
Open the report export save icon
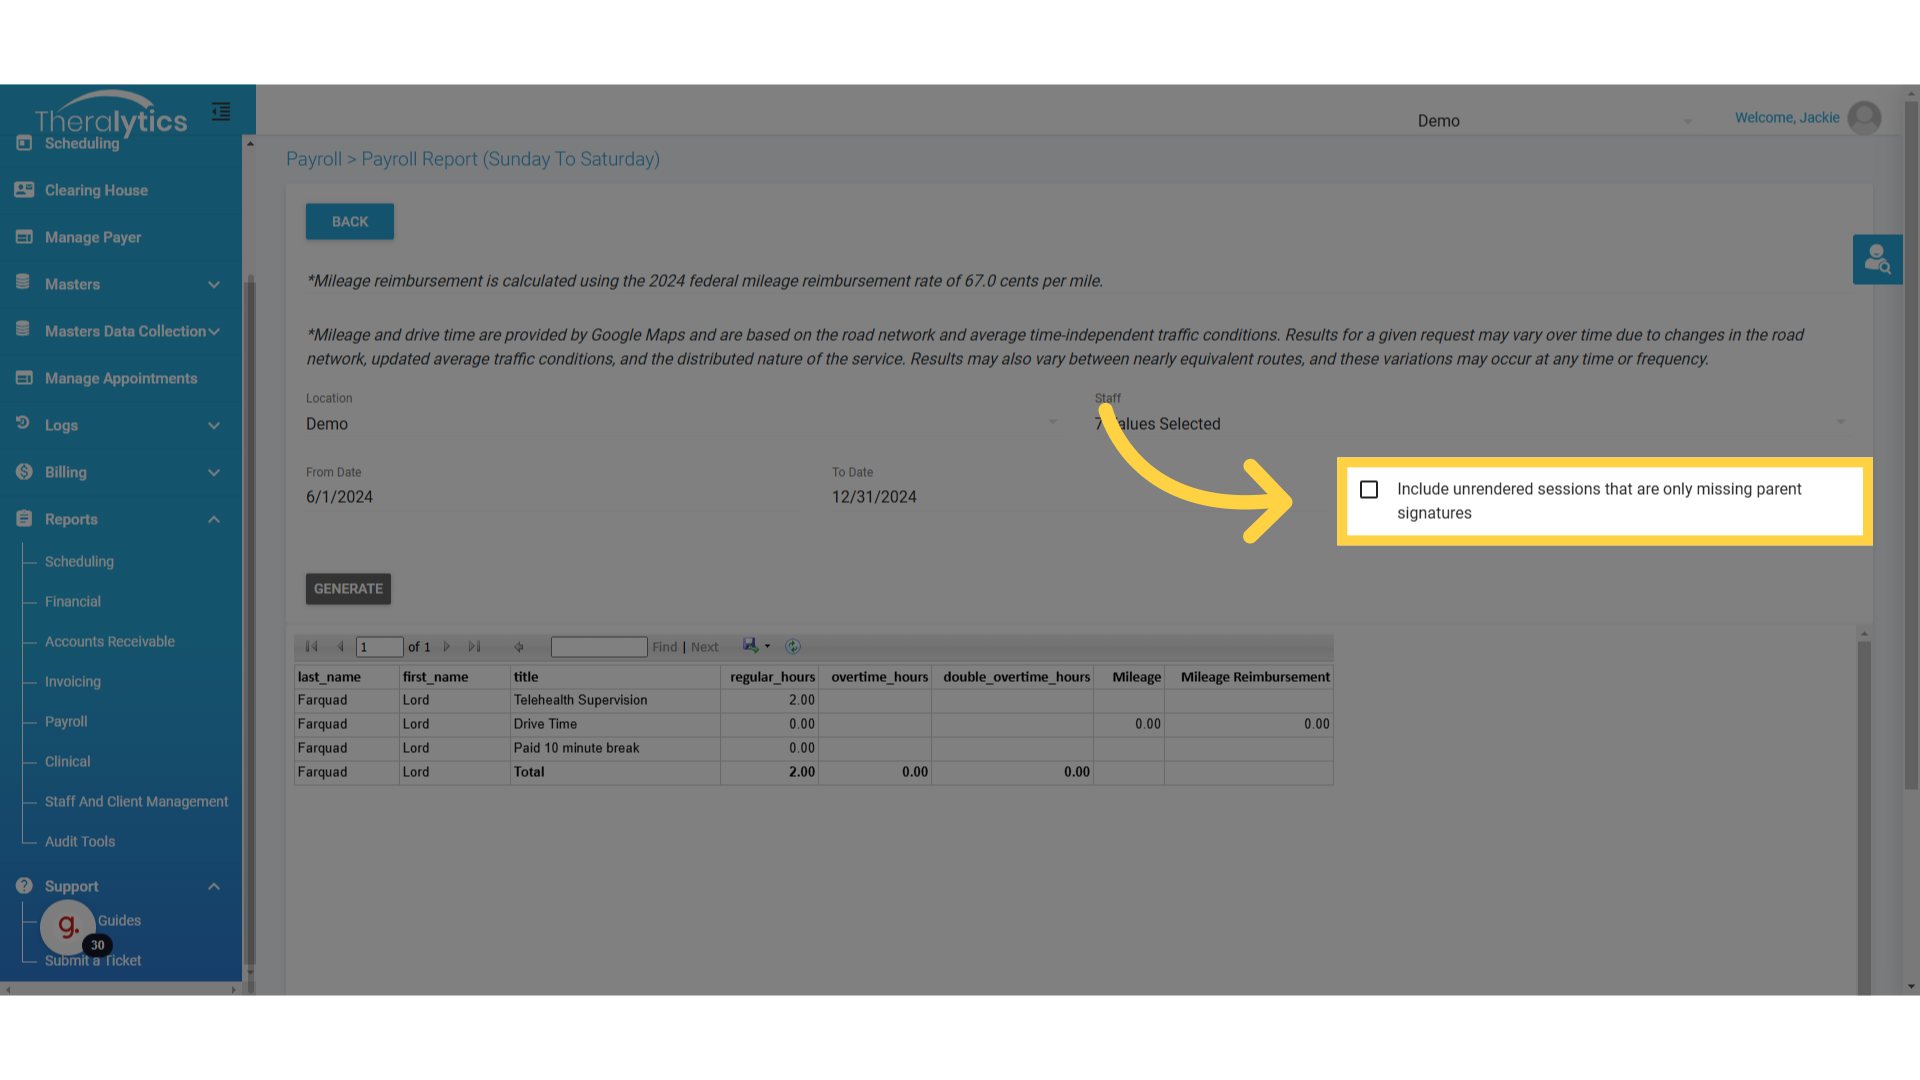[x=750, y=646]
